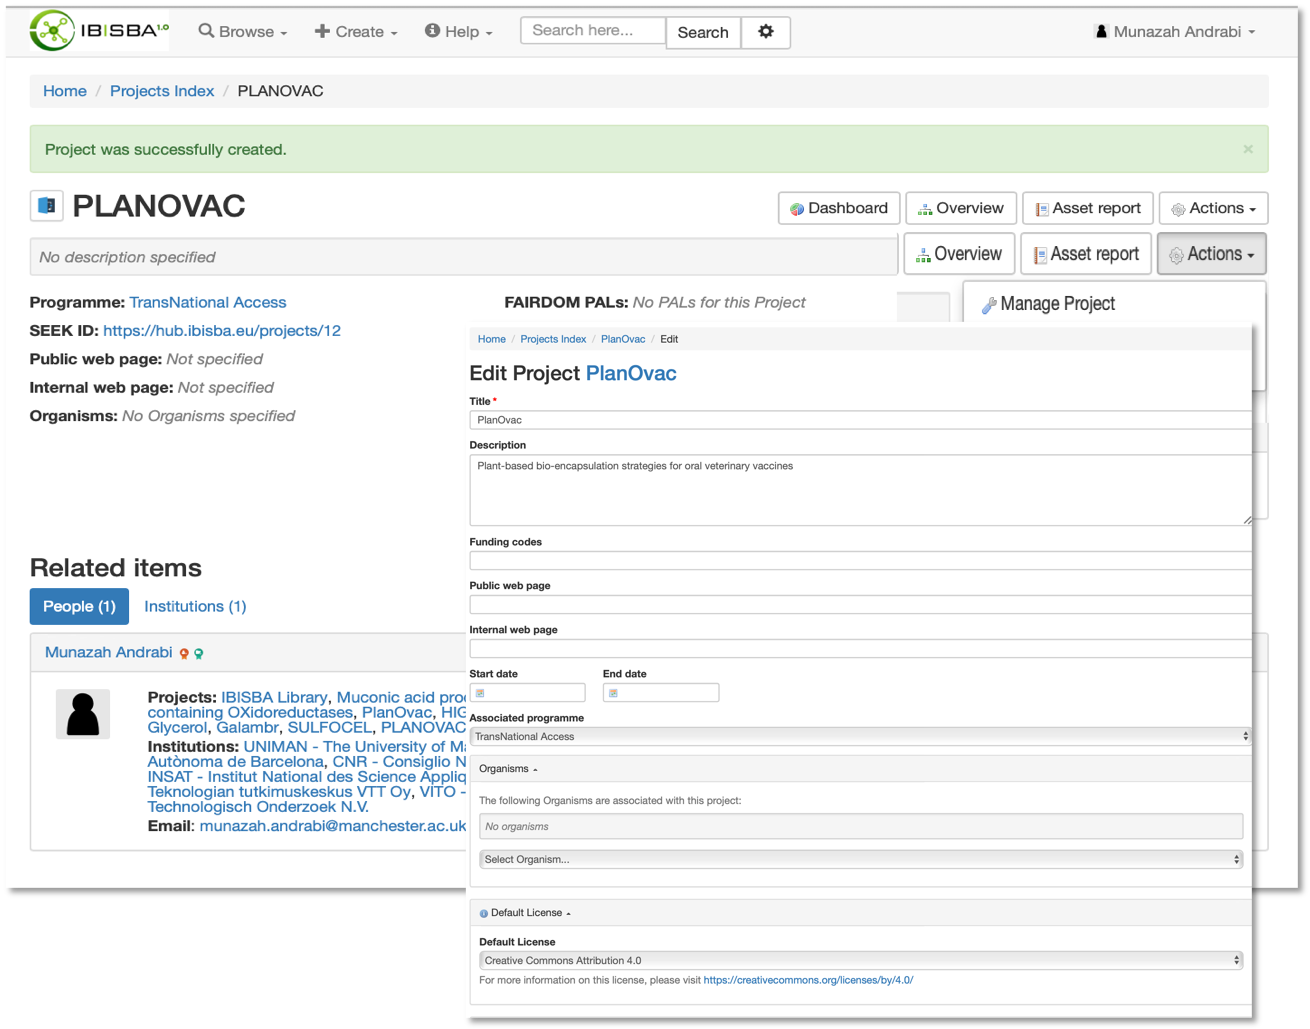Click the munazah.andrabi email address

[x=332, y=826]
